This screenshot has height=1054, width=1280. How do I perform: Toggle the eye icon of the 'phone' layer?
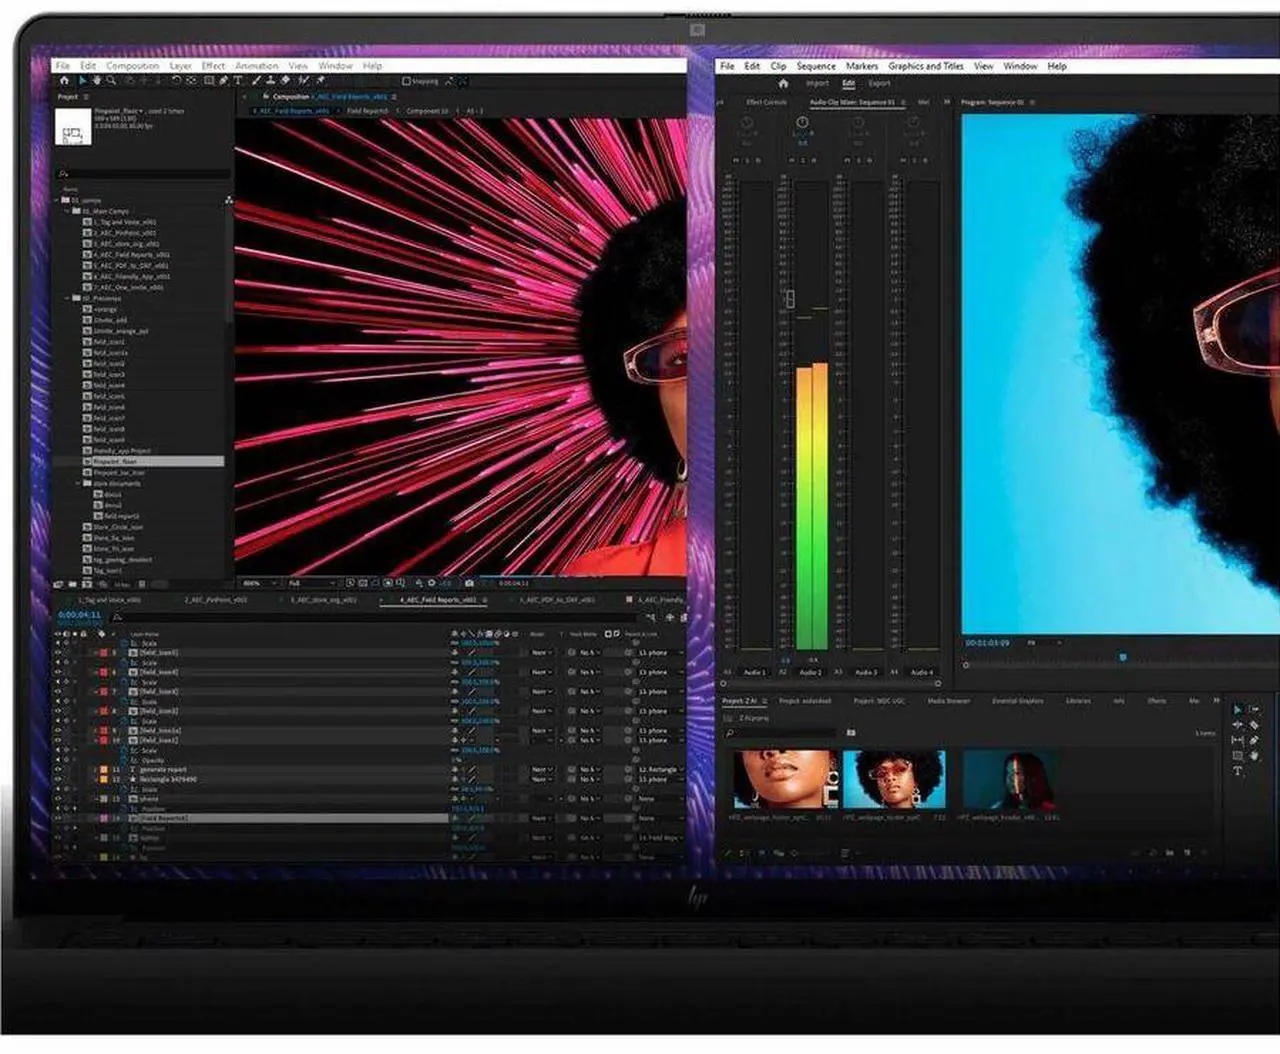[x=57, y=798]
